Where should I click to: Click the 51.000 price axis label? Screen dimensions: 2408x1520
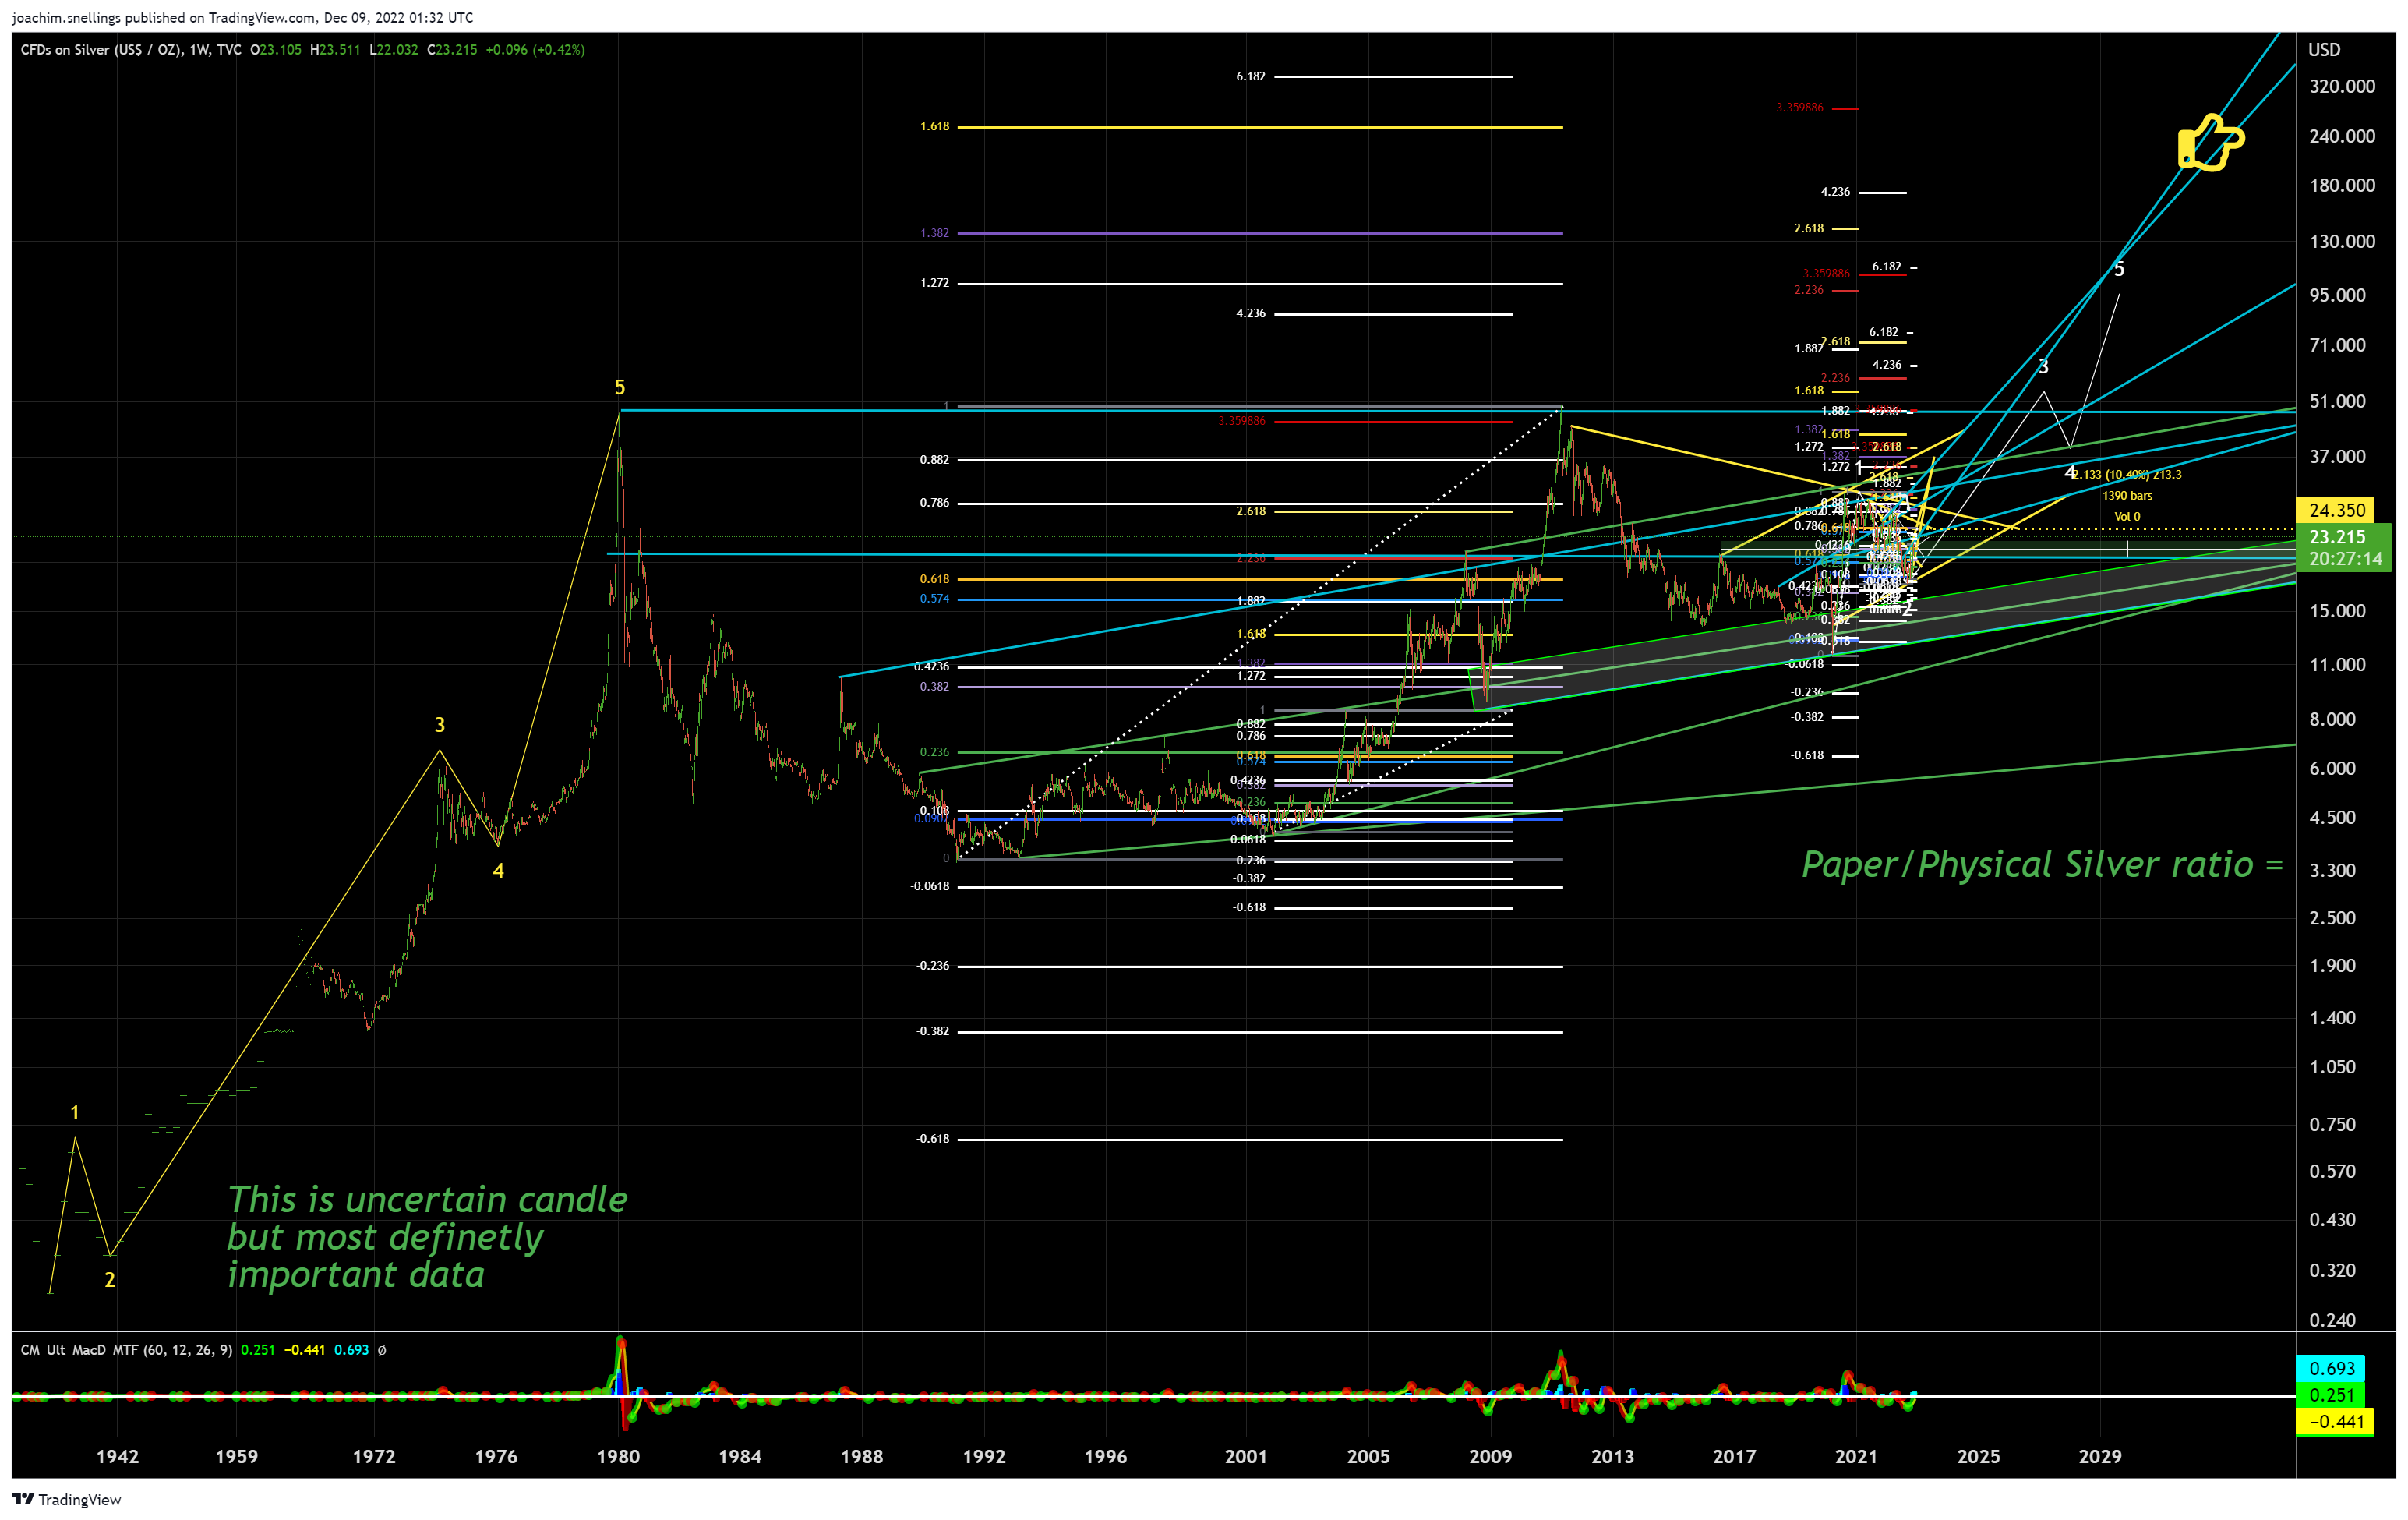click(2338, 401)
